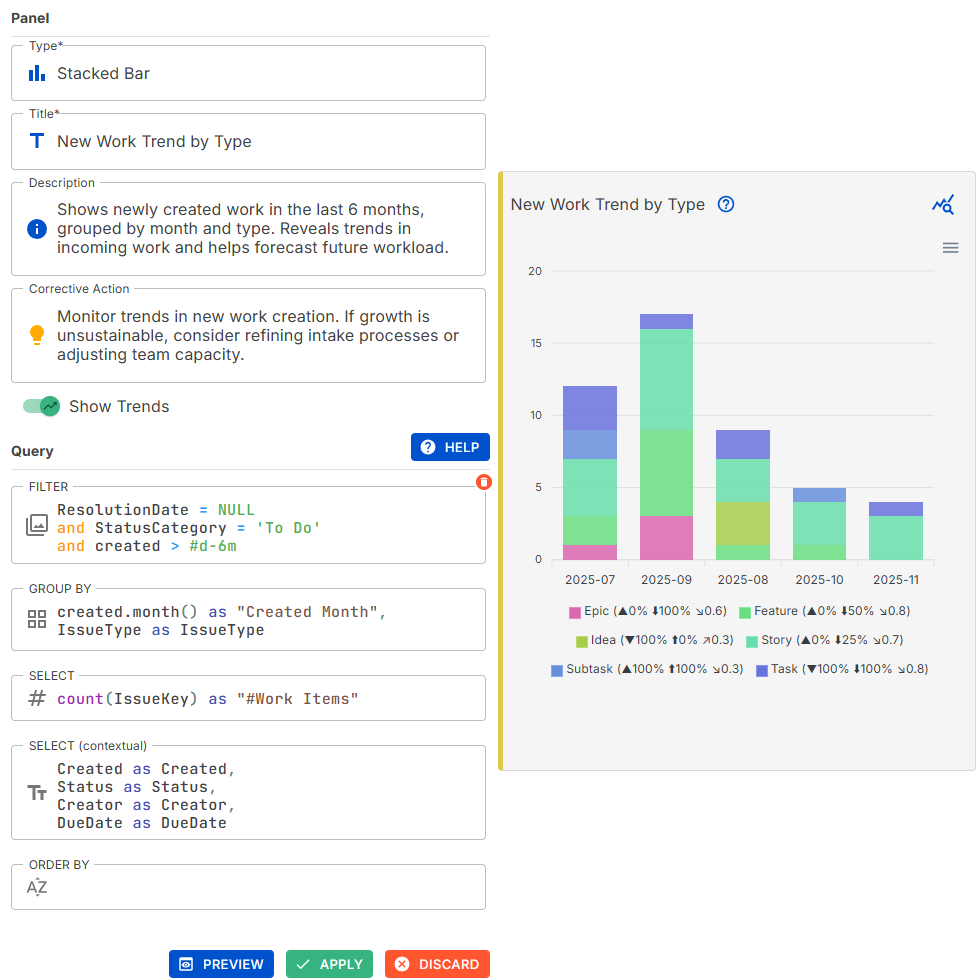This screenshot has height=980, width=980.
Task: Open the chart help question mark icon
Action: point(727,204)
